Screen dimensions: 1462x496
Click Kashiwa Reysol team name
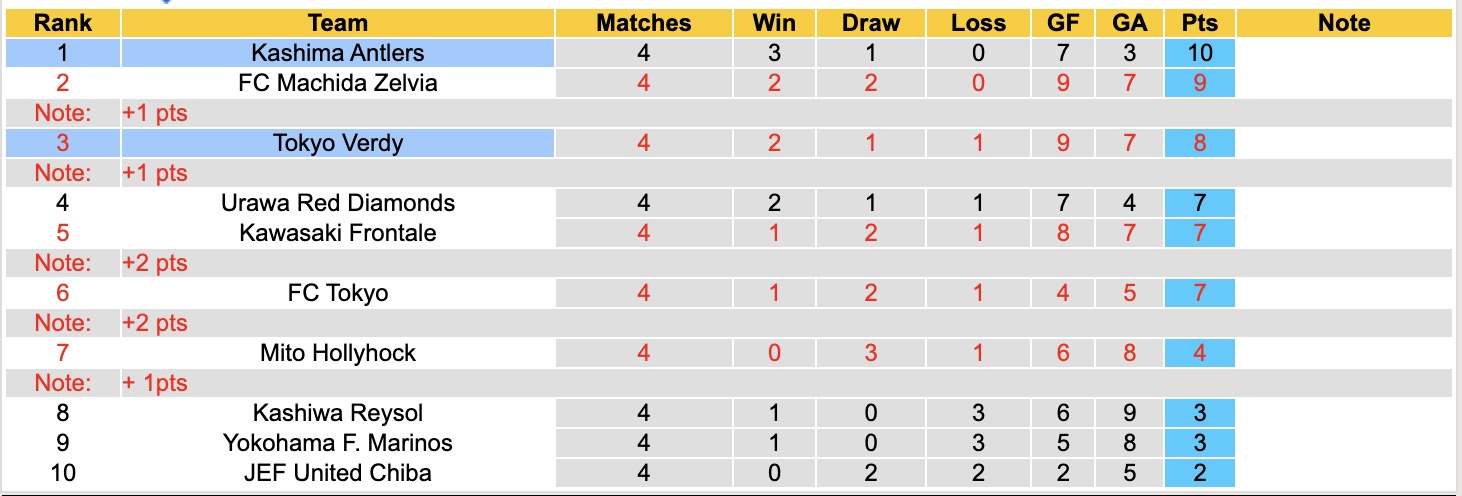click(338, 413)
